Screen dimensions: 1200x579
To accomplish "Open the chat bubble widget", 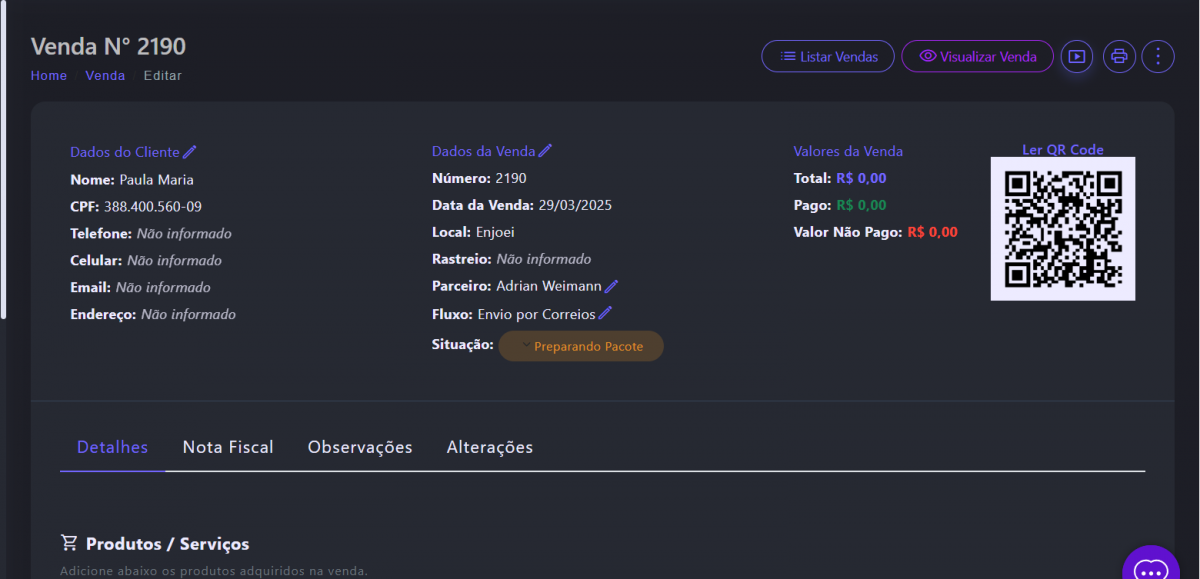I will 1150,567.
